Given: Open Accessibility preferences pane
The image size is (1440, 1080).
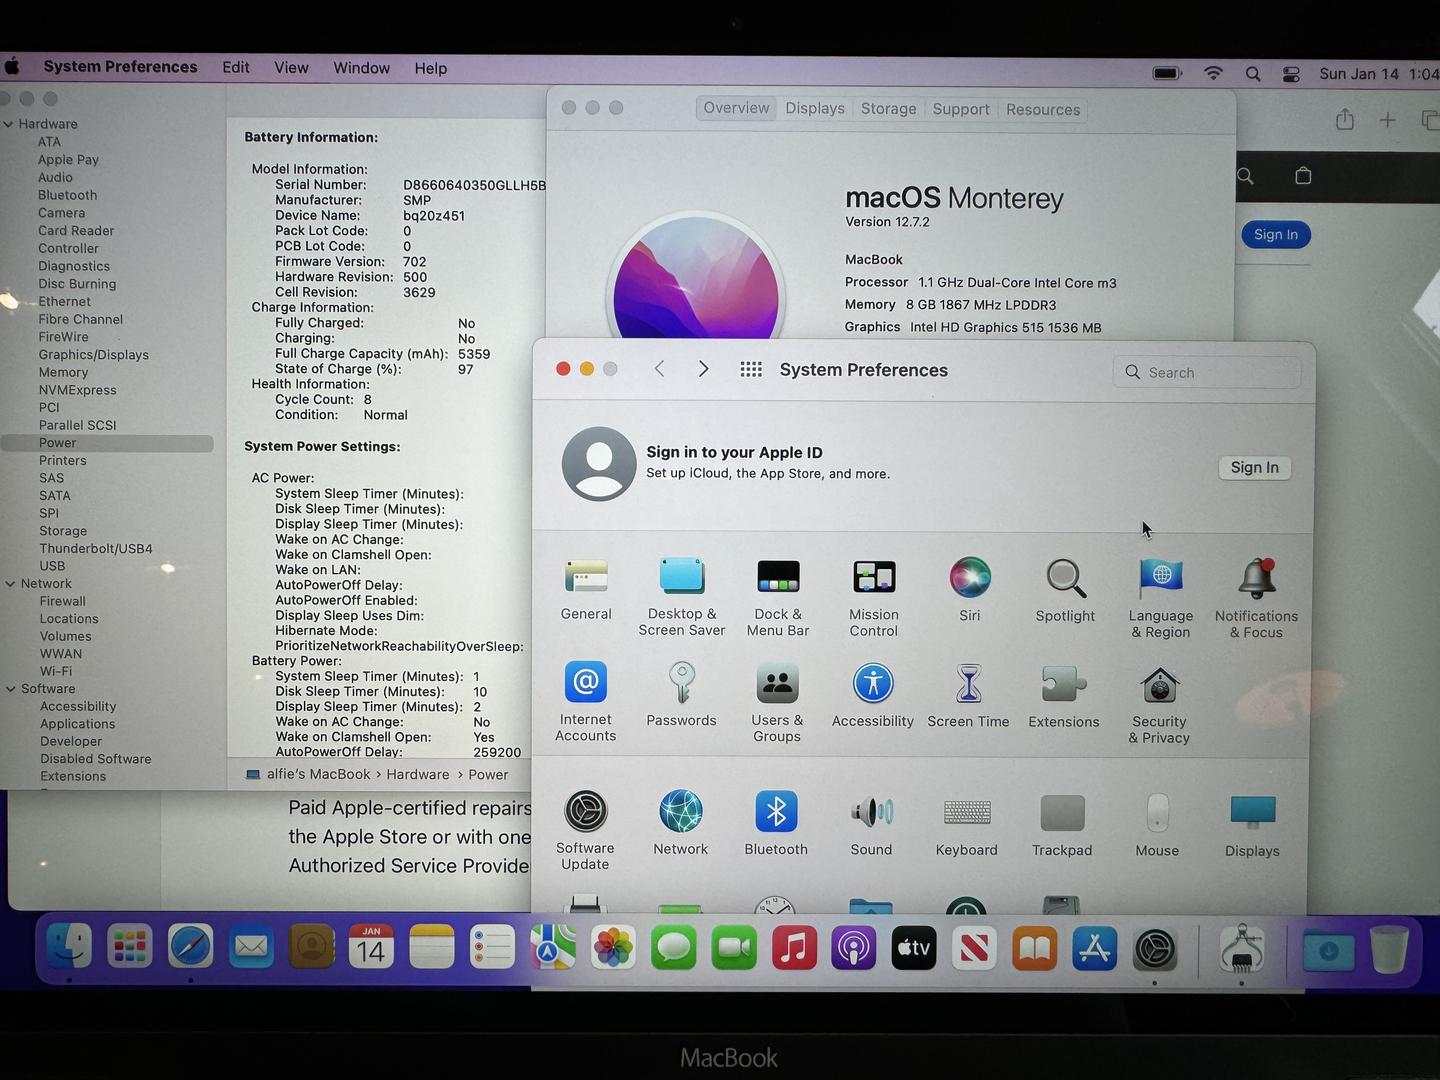Looking at the screenshot, I should click(873, 695).
